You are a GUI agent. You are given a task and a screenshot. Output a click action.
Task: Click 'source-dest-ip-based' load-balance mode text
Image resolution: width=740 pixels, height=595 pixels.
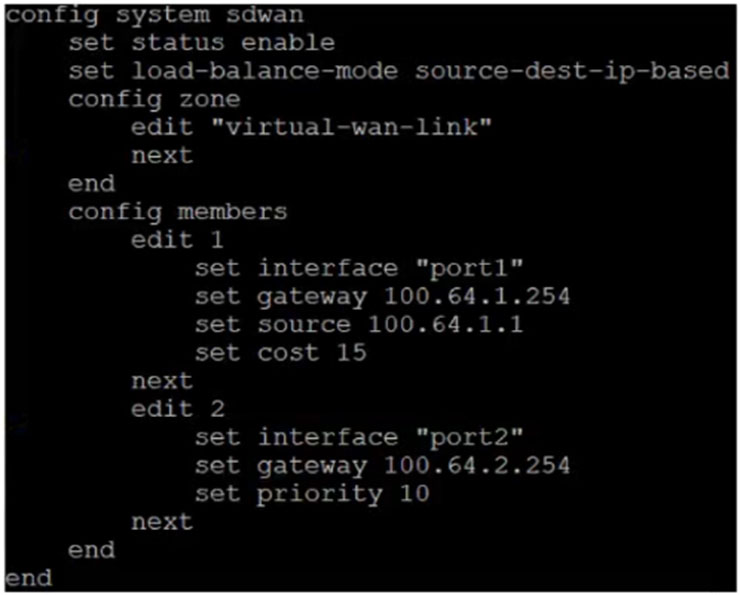(x=572, y=71)
